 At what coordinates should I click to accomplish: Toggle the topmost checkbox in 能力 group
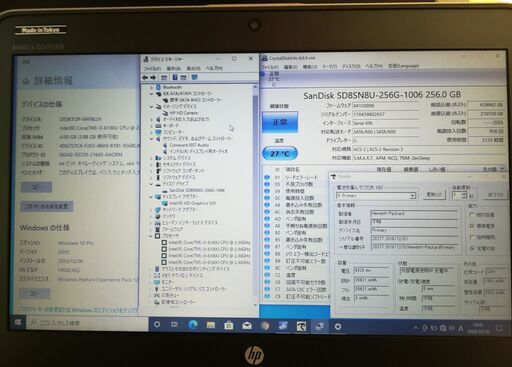[472, 215]
